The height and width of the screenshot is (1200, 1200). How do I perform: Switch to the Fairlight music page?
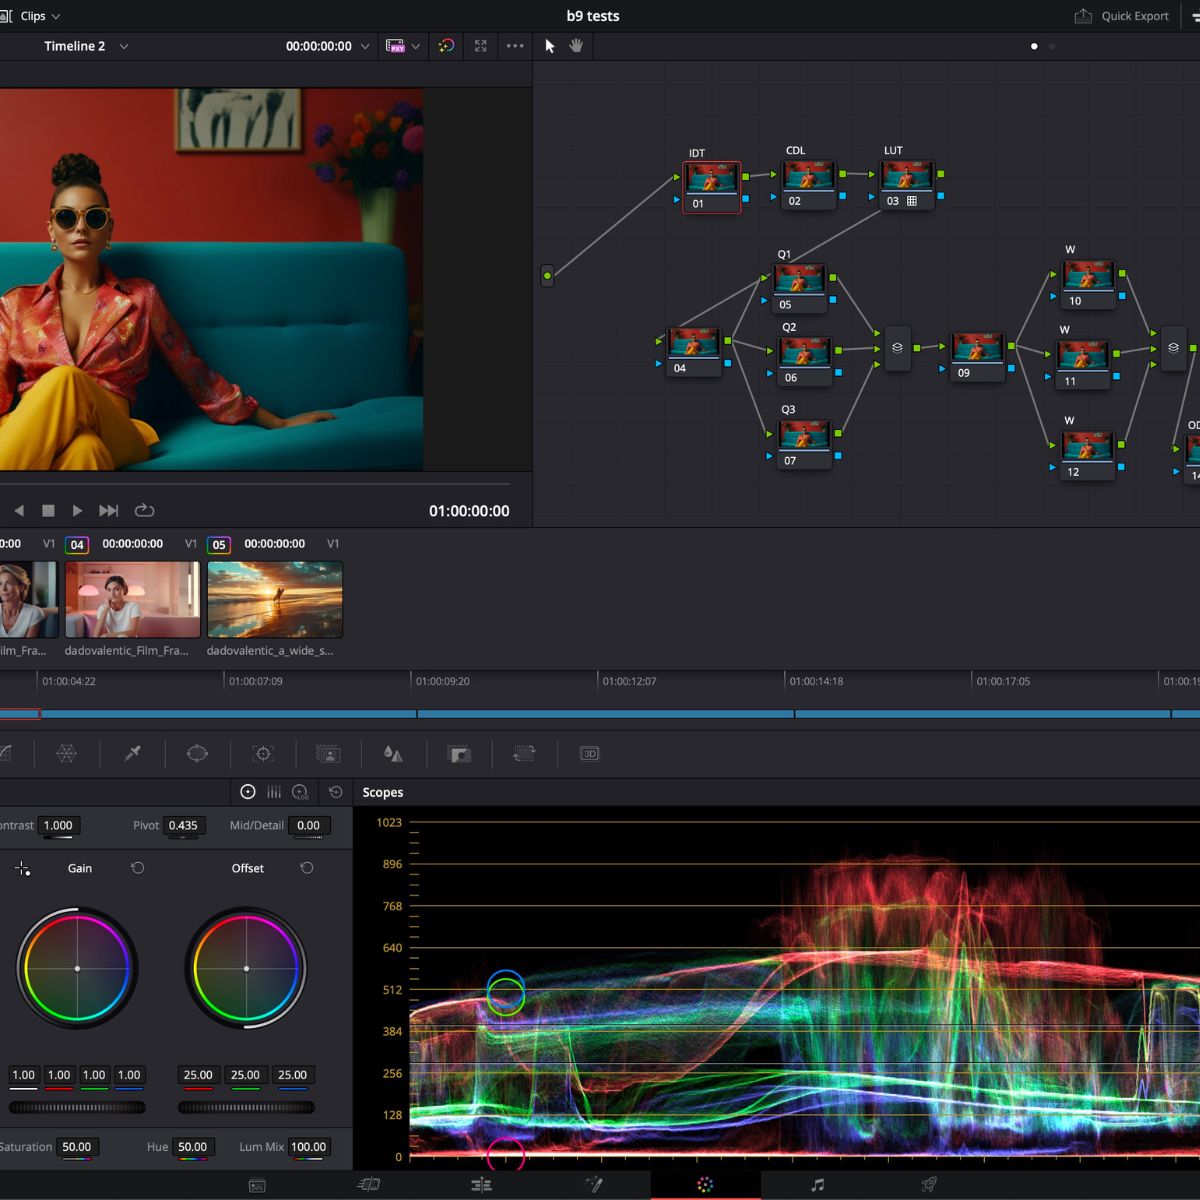coord(817,1185)
